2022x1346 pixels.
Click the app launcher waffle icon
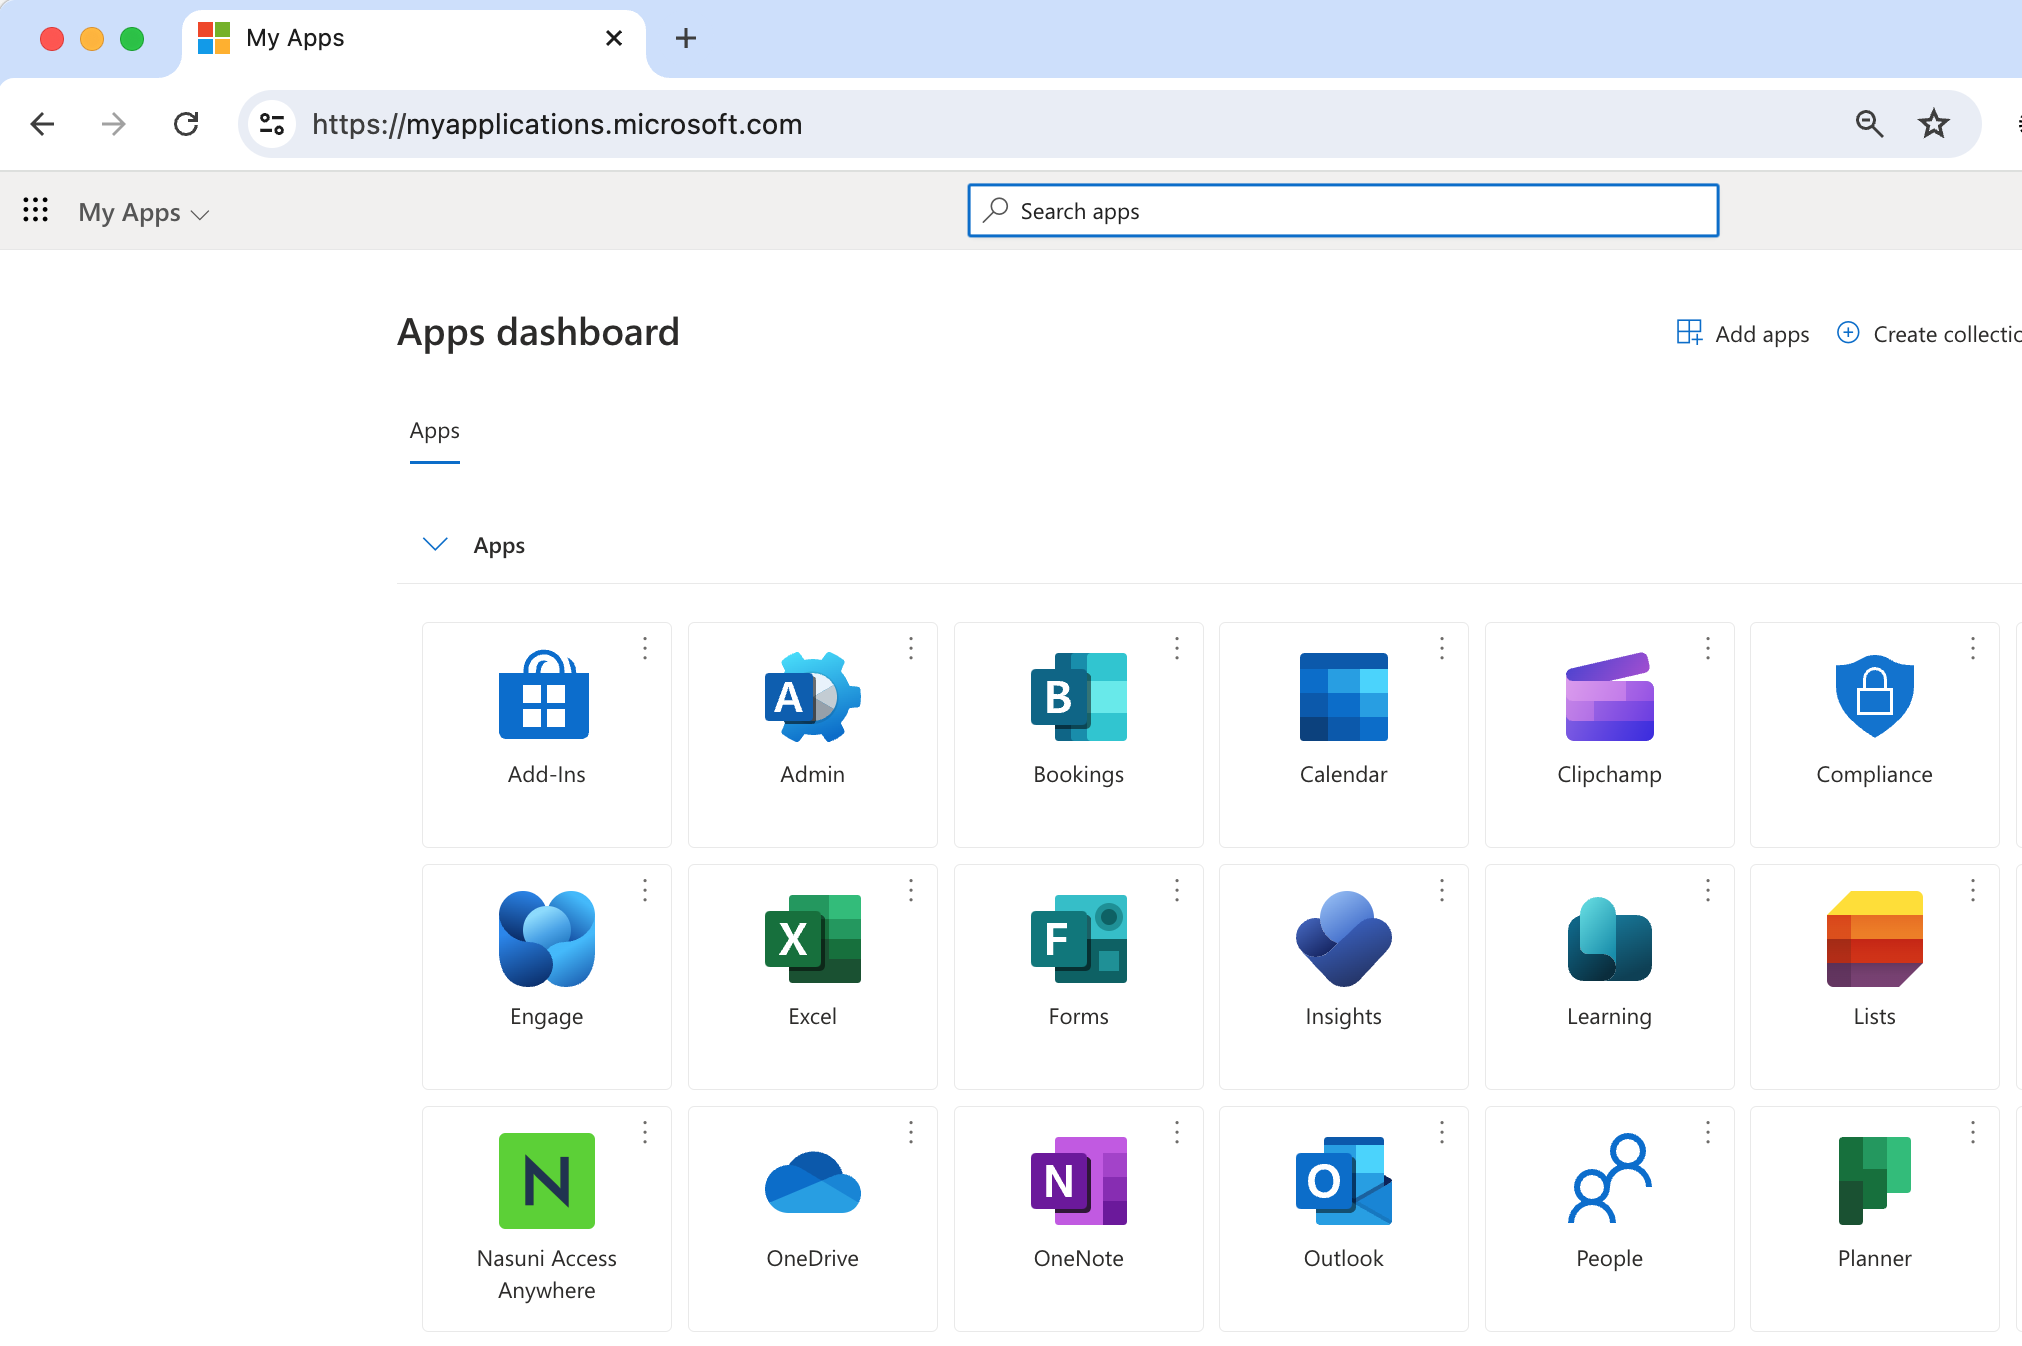(x=36, y=210)
